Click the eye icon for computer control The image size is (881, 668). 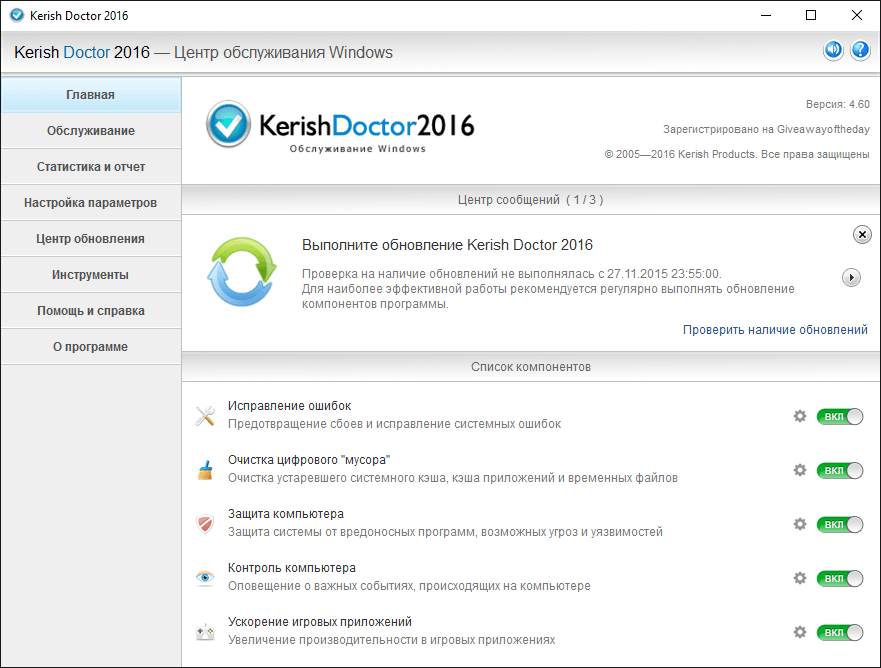tap(205, 578)
